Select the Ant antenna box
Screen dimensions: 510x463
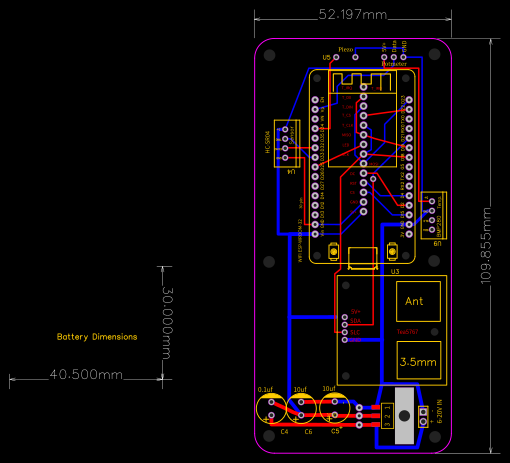(x=419, y=302)
